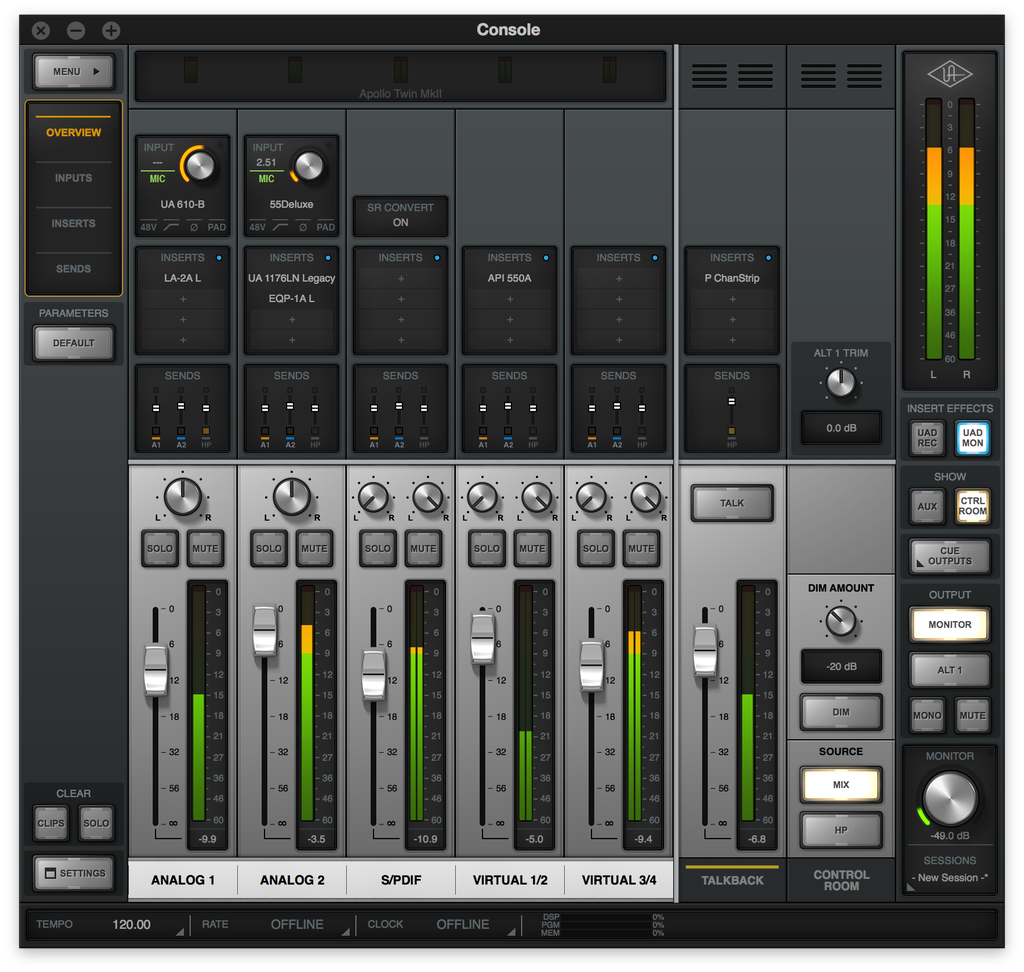Clear CLIPS indicators
Image resolution: width=1024 pixels, height=972 pixels.
pos(51,823)
